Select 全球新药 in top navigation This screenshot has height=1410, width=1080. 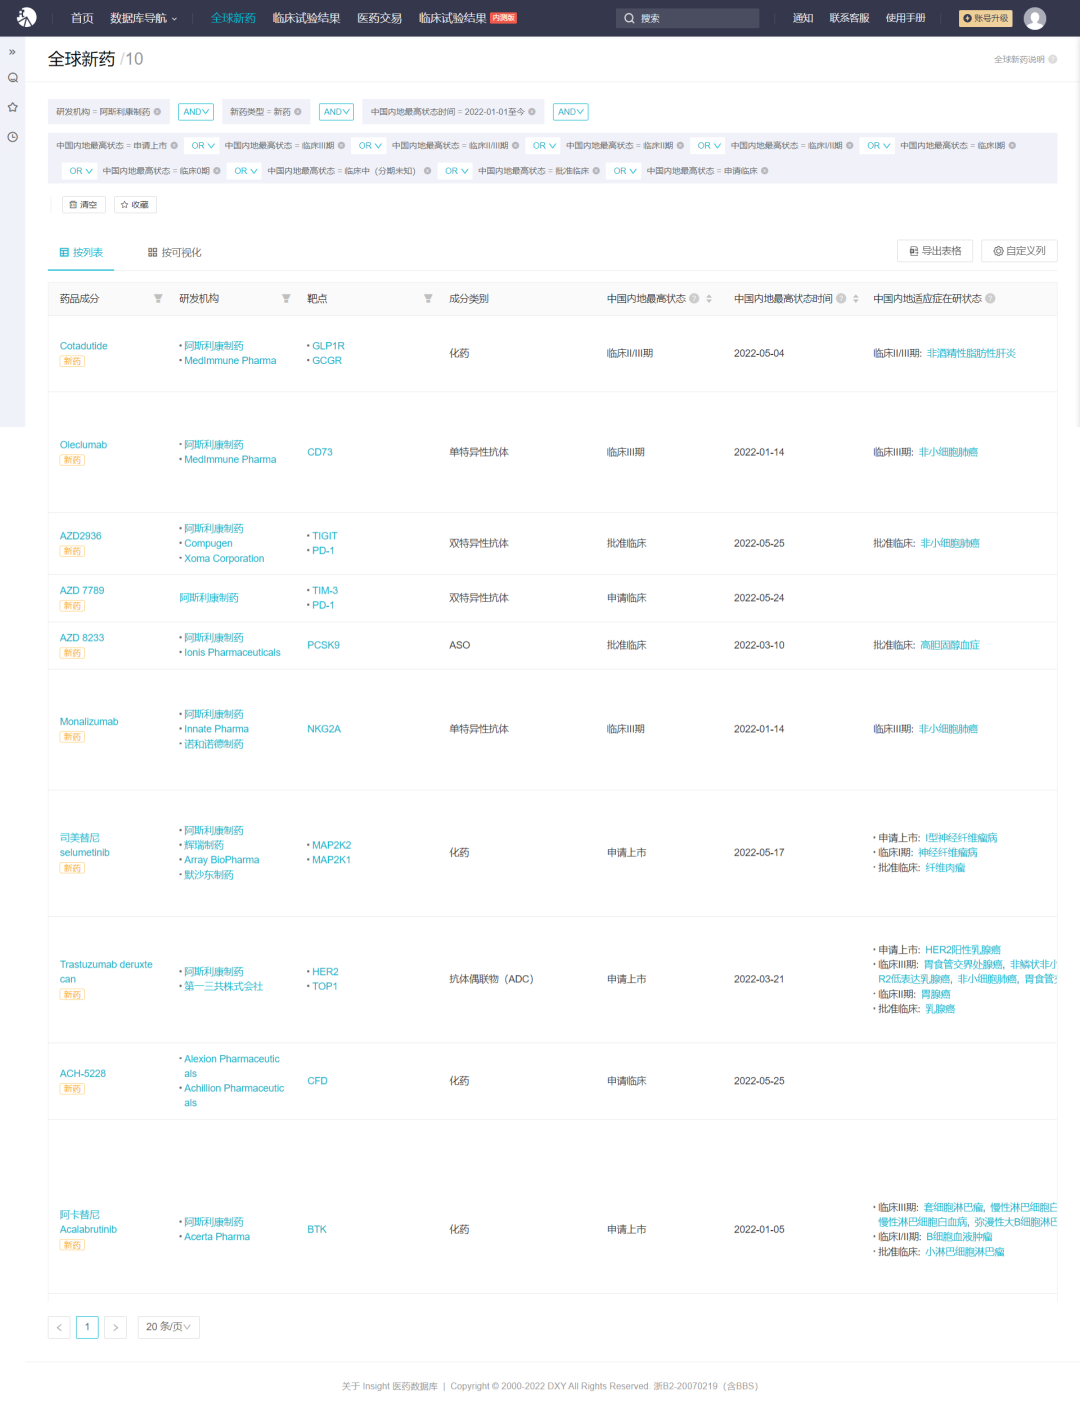pyautogui.click(x=233, y=18)
